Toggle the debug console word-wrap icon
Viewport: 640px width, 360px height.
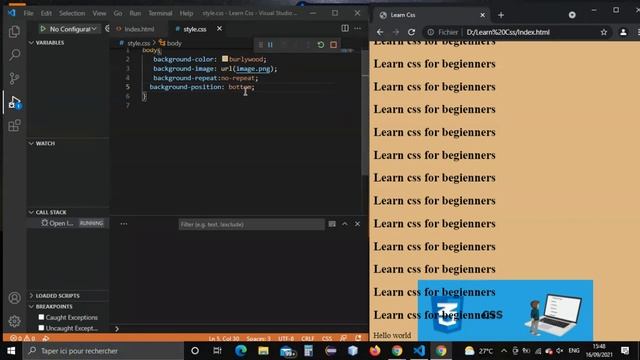coord(332,224)
